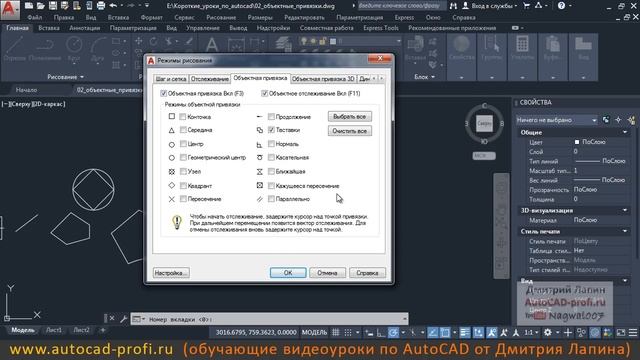The height and width of the screenshot is (360, 640).
Task: Switch to the Отслеживание dialog tab
Action: coord(210,79)
